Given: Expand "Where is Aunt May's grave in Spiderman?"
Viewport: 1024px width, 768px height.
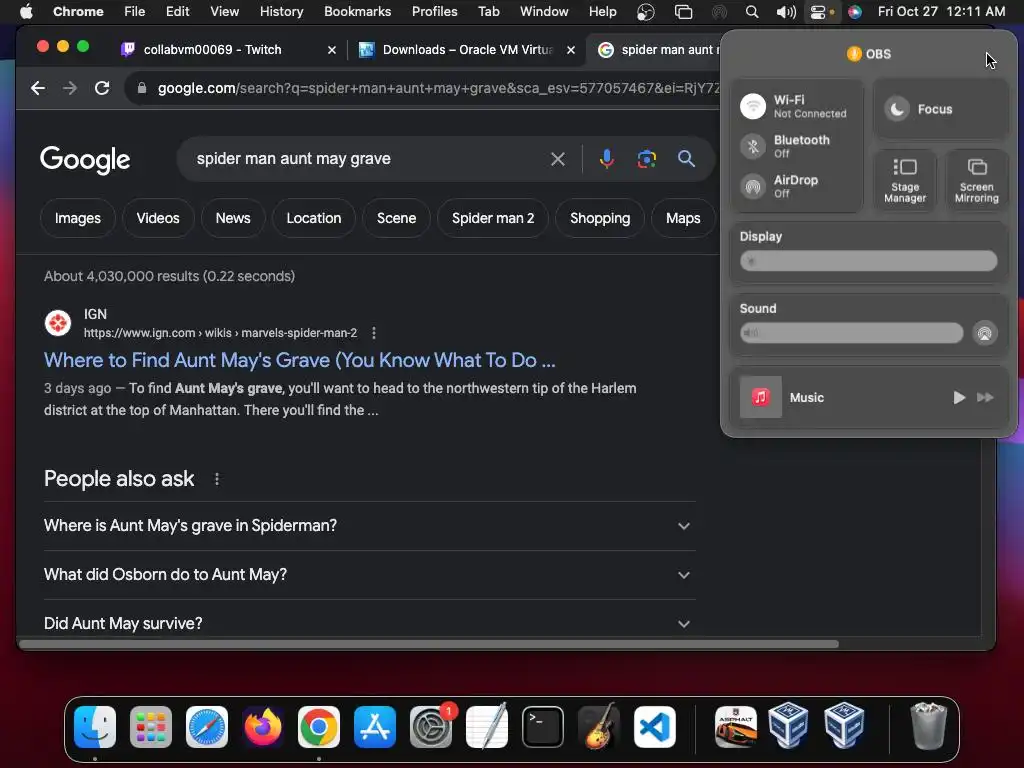Looking at the screenshot, I should click(370, 526).
